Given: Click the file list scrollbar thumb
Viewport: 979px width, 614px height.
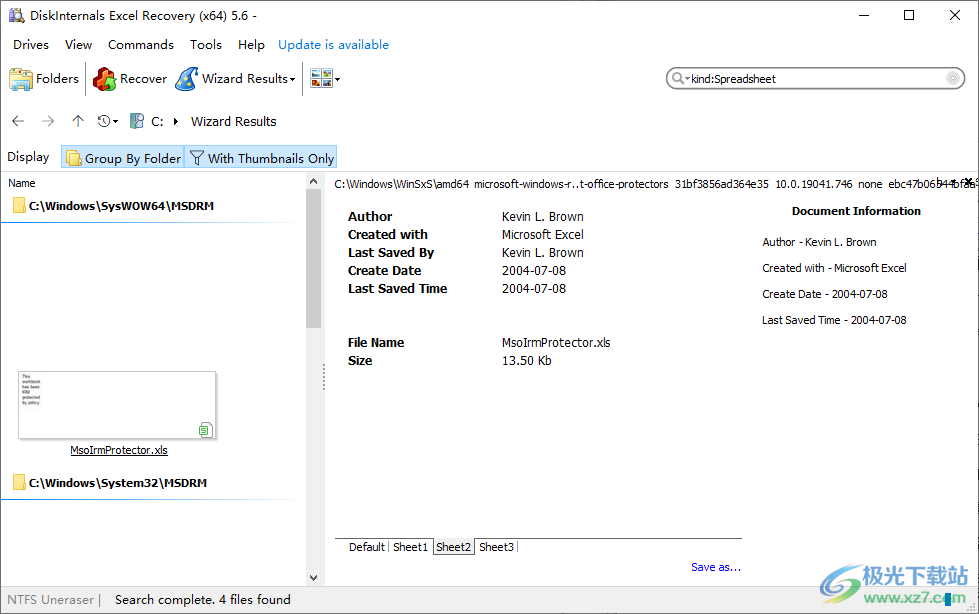Looking at the screenshot, I should (x=313, y=258).
